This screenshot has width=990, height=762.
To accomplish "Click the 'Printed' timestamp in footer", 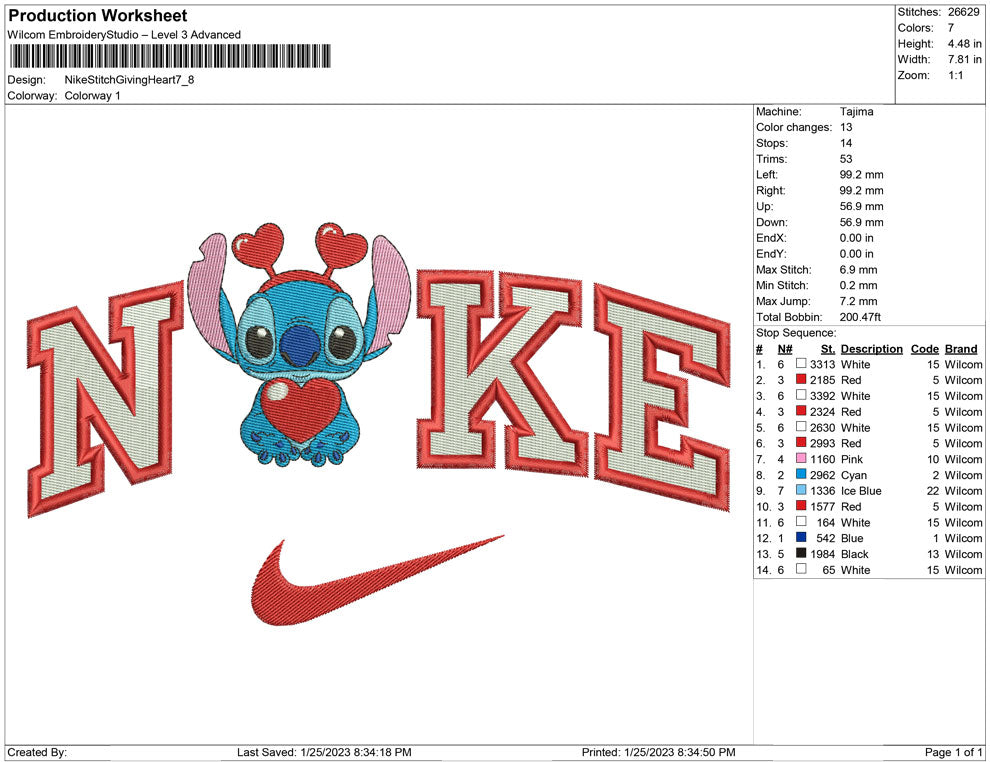I will click(659, 752).
